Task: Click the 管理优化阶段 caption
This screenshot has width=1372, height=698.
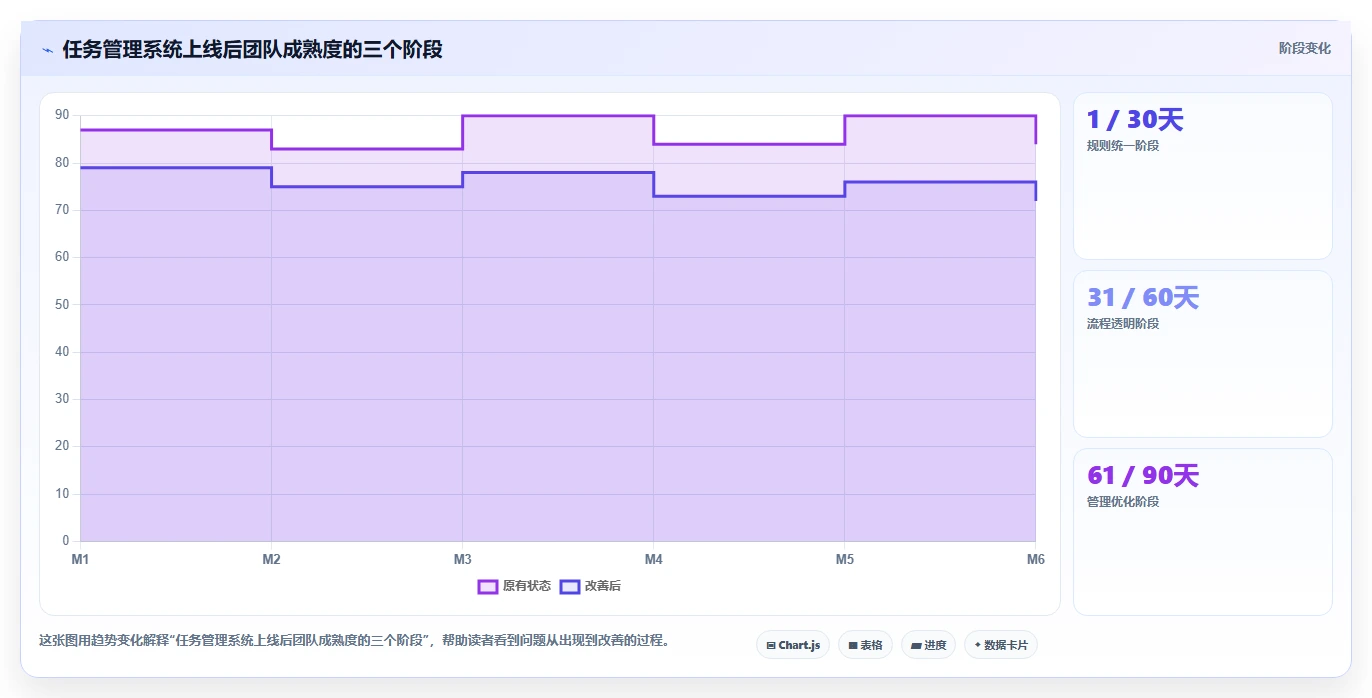Action: tap(1123, 502)
